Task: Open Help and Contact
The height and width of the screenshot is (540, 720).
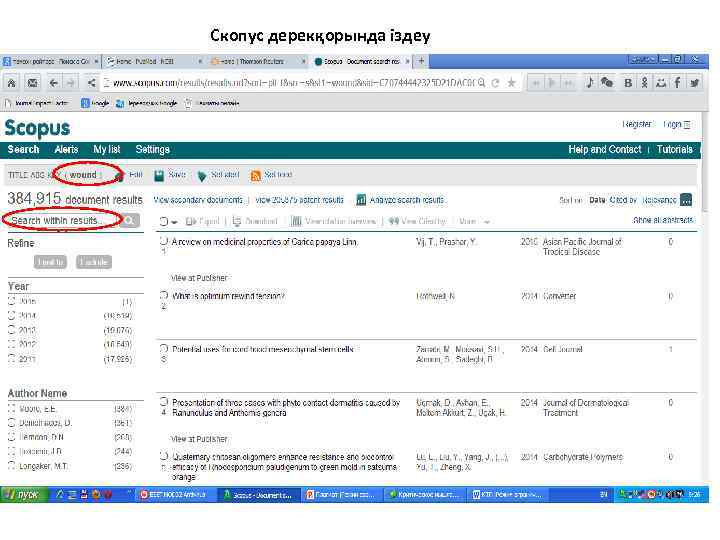Action: click(604, 150)
